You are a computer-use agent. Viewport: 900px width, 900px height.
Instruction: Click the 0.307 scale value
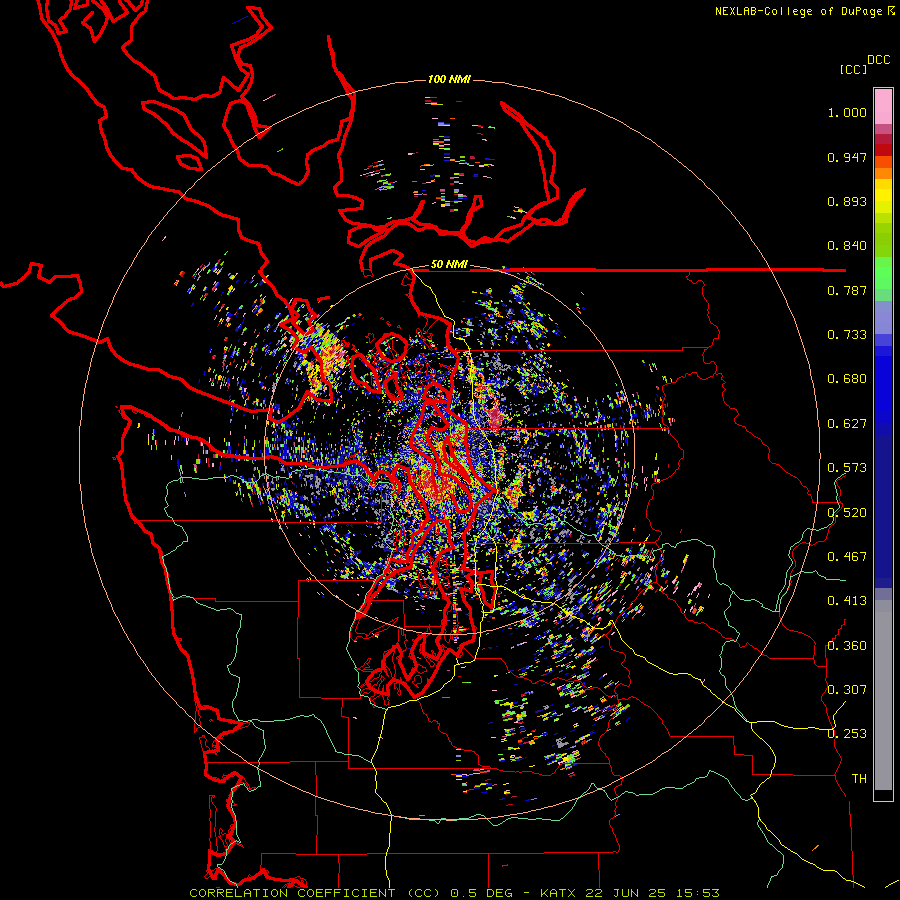847,690
